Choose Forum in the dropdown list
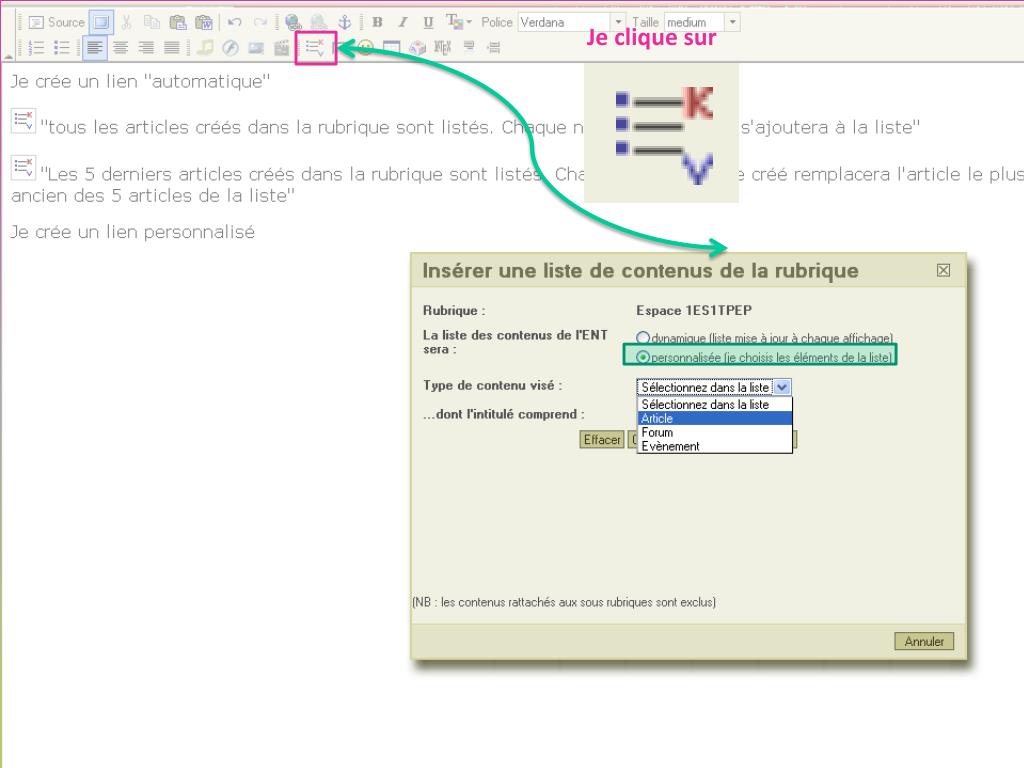The image size is (1024, 768). (x=714, y=432)
